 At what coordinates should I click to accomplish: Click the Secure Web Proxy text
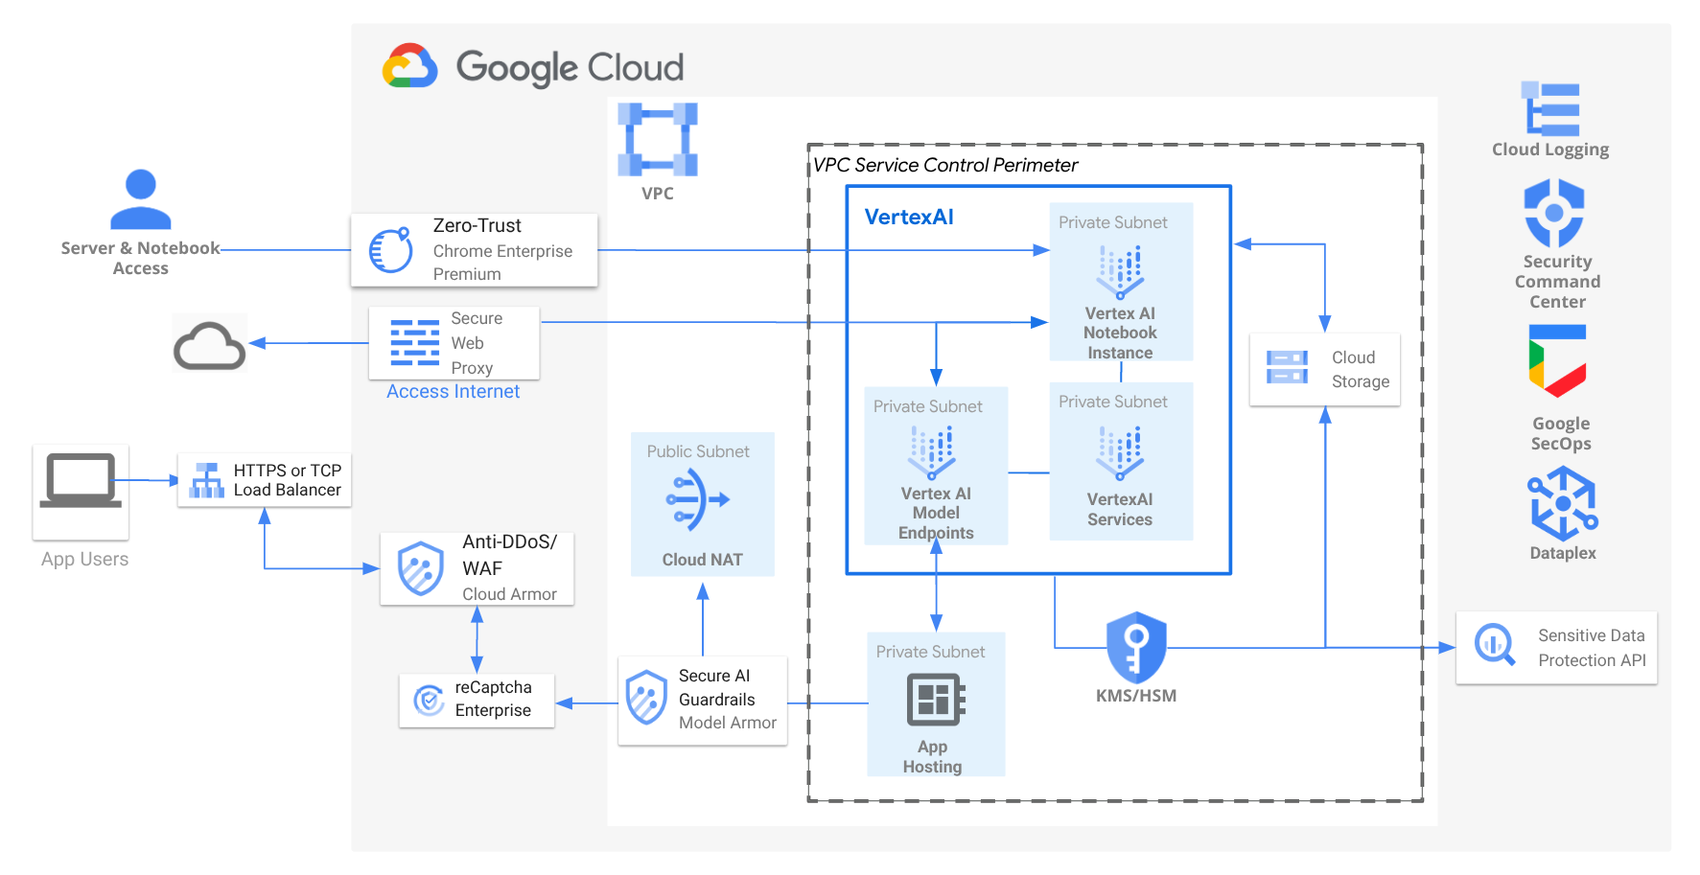[x=477, y=343]
